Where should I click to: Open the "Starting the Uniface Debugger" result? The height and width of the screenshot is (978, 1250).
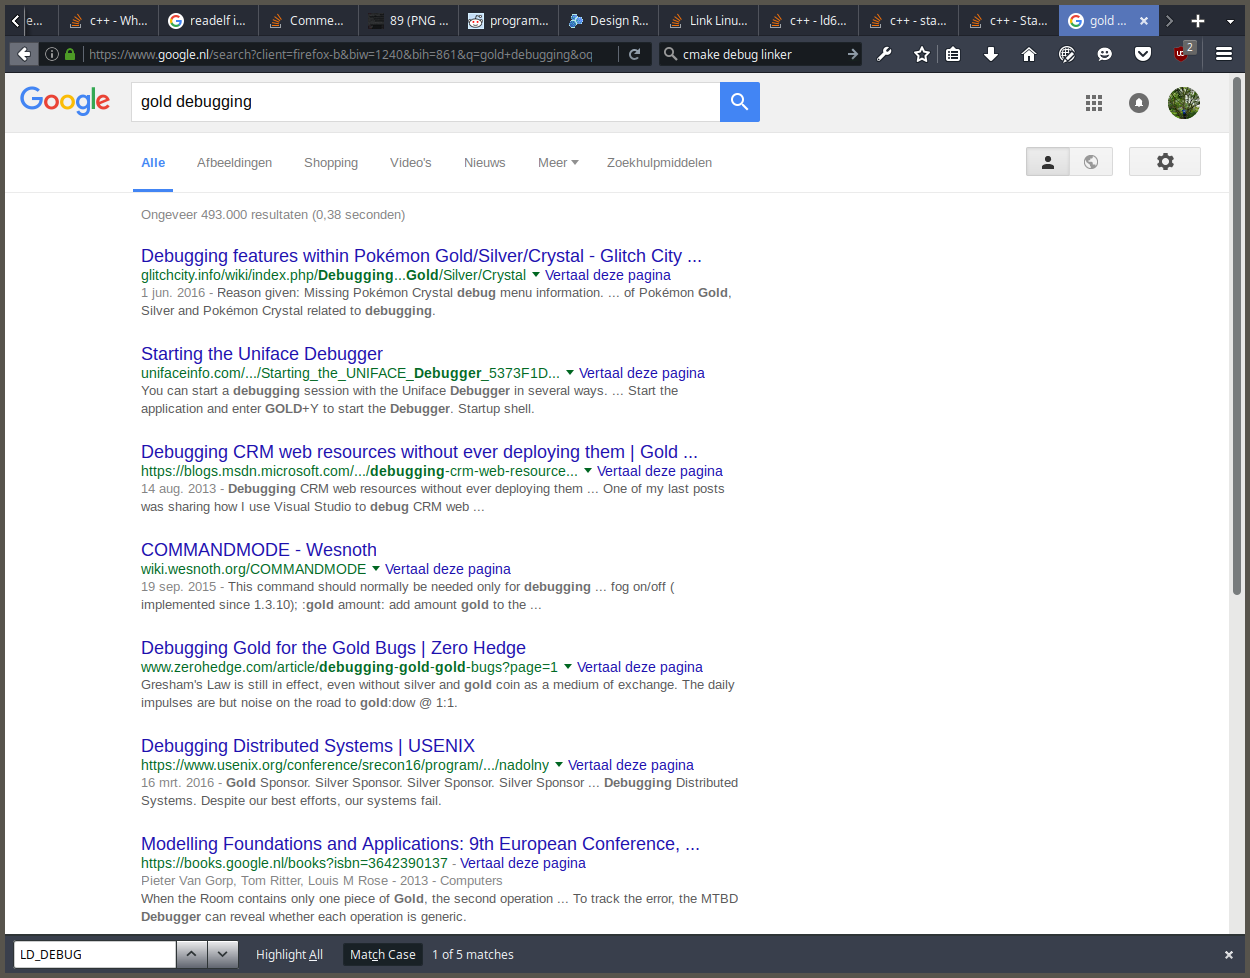click(262, 354)
